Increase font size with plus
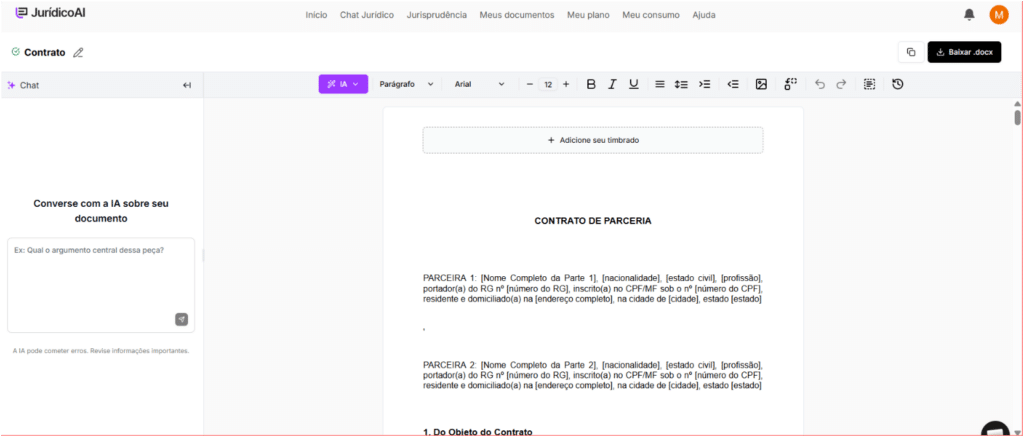Screen dimensions: 1024x437 (x=566, y=84)
